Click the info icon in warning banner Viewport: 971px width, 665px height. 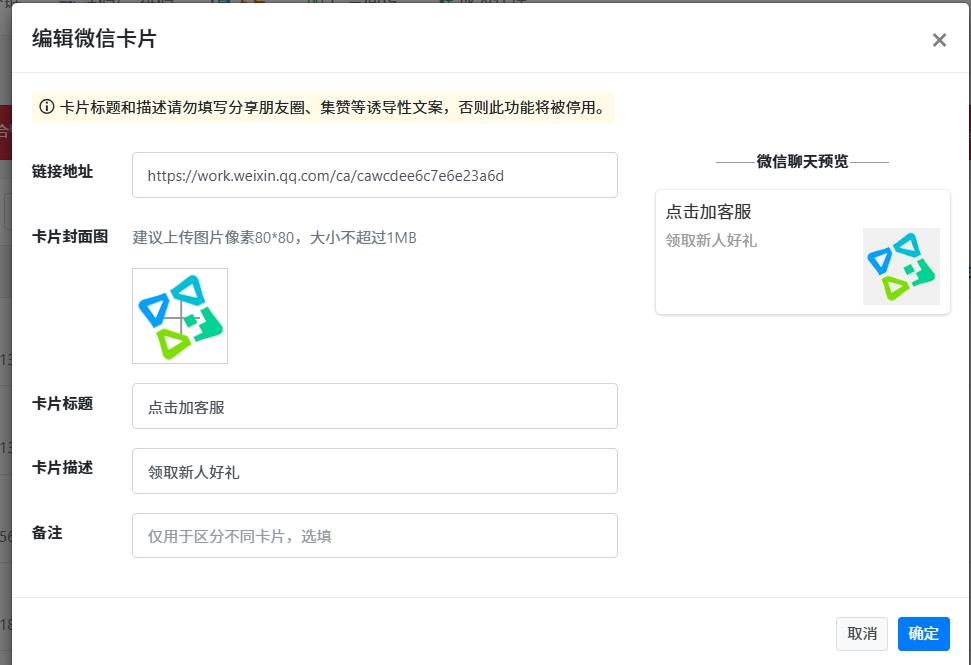tap(47, 107)
